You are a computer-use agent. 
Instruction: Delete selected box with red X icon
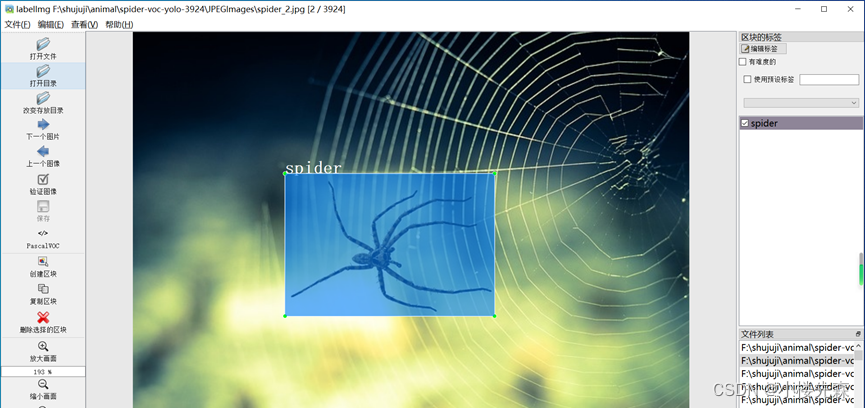[x=43, y=317]
